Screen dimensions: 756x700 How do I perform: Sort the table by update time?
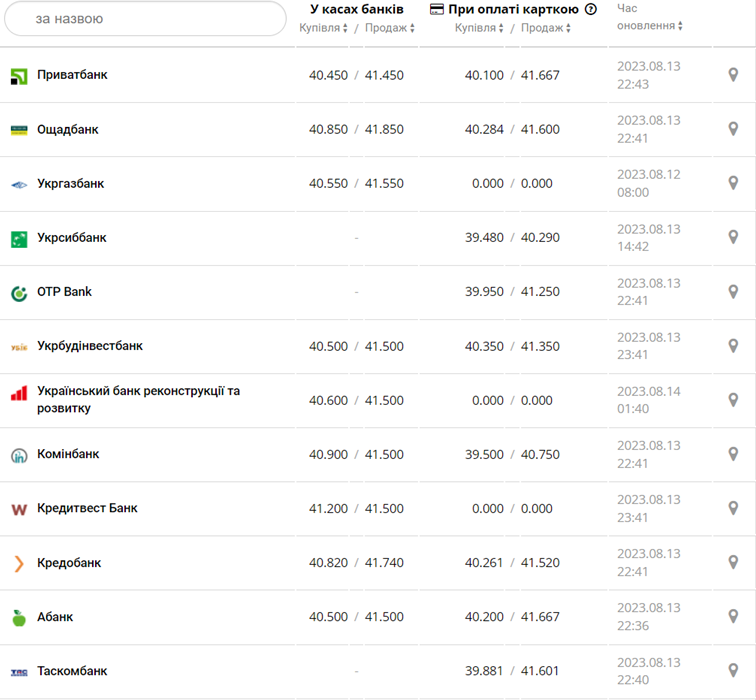pos(650,26)
